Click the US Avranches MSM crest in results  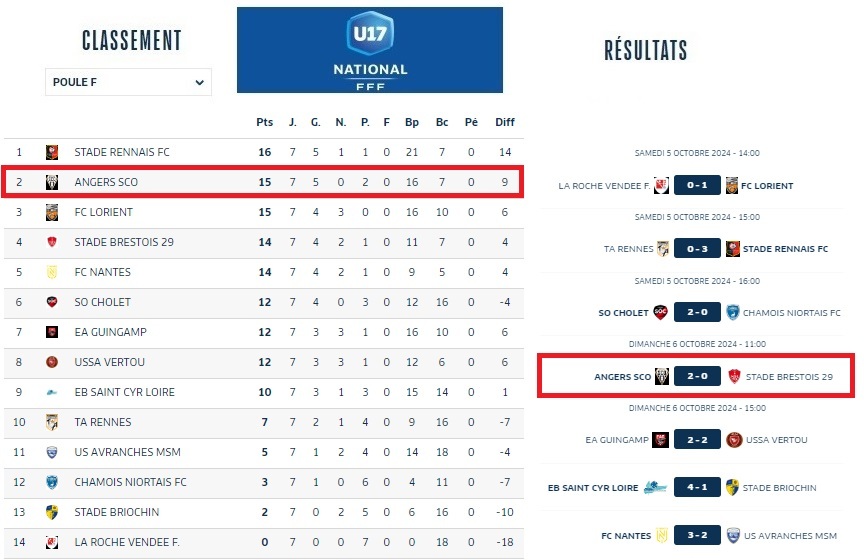[x=733, y=536]
